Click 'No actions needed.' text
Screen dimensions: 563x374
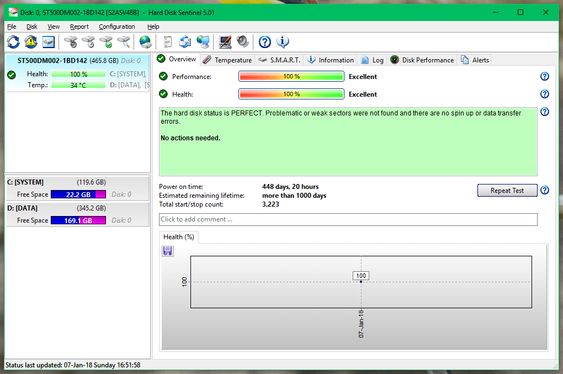tap(190, 138)
